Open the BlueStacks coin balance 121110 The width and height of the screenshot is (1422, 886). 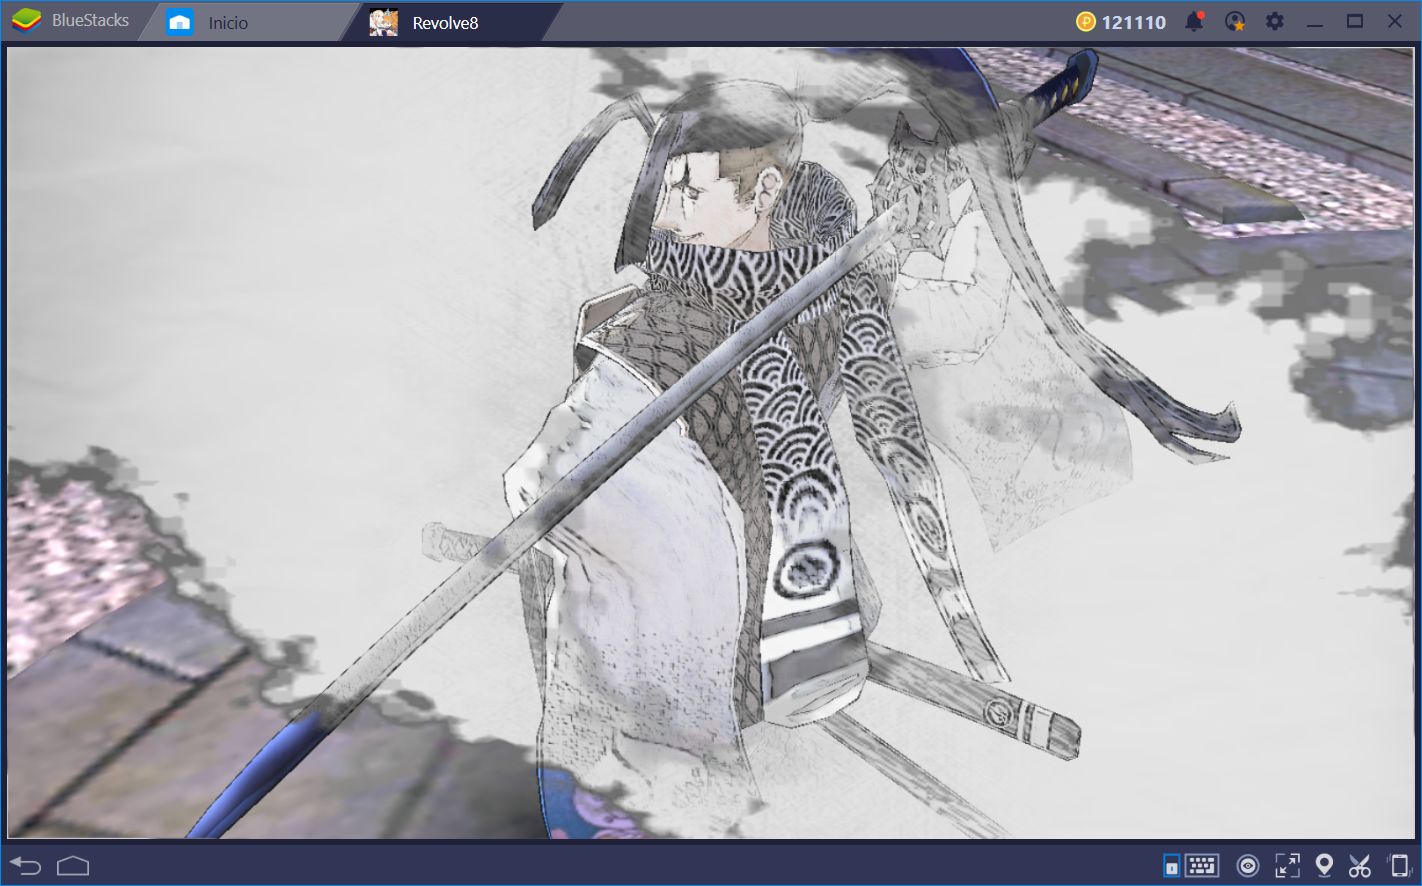tap(1121, 22)
